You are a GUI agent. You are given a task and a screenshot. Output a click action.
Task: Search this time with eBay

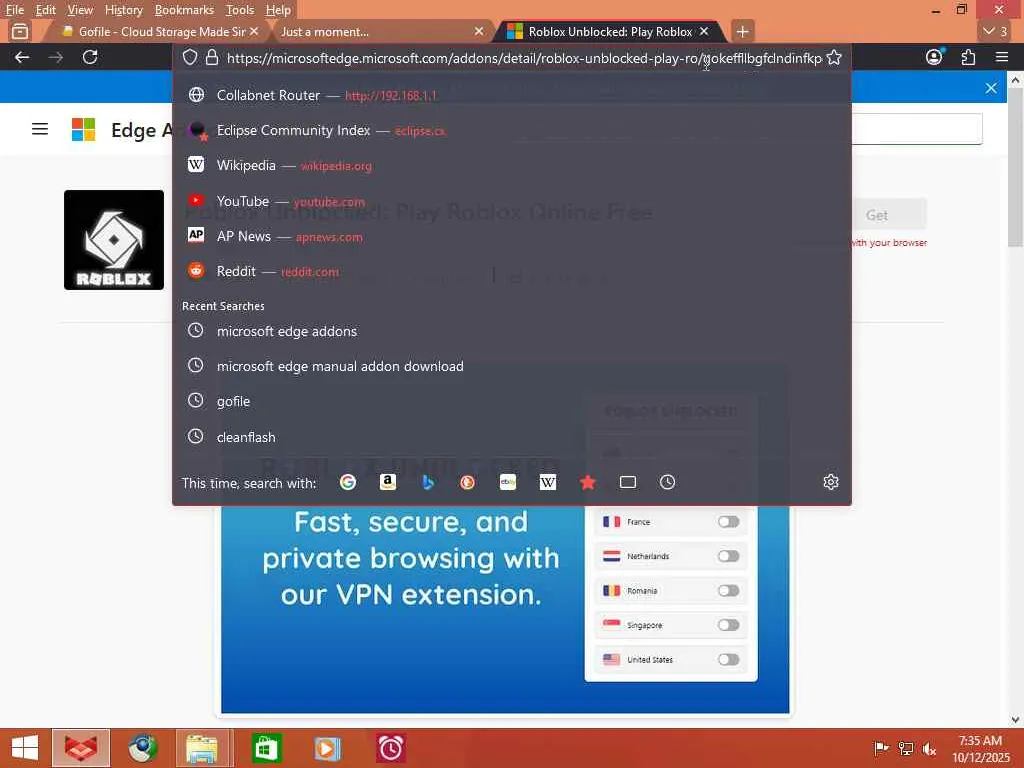(x=507, y=483)
